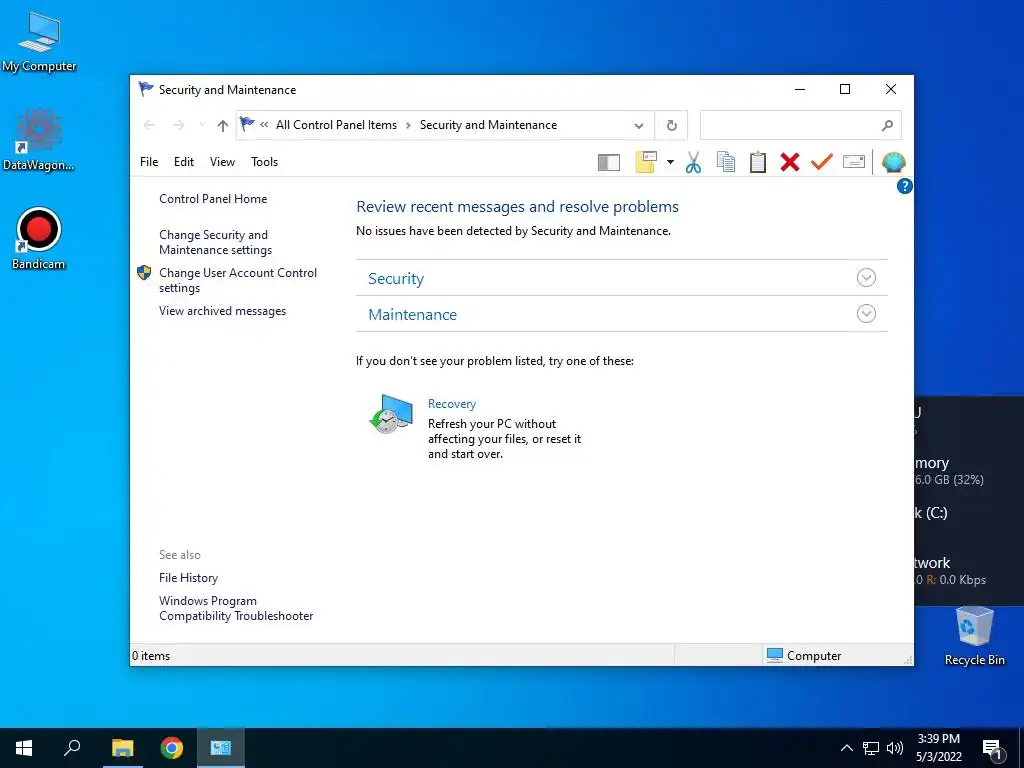Image resolution: width=1024 pixels, height=768 pixels.
Task: Click the Security section heading
Action: pos(396,278)
